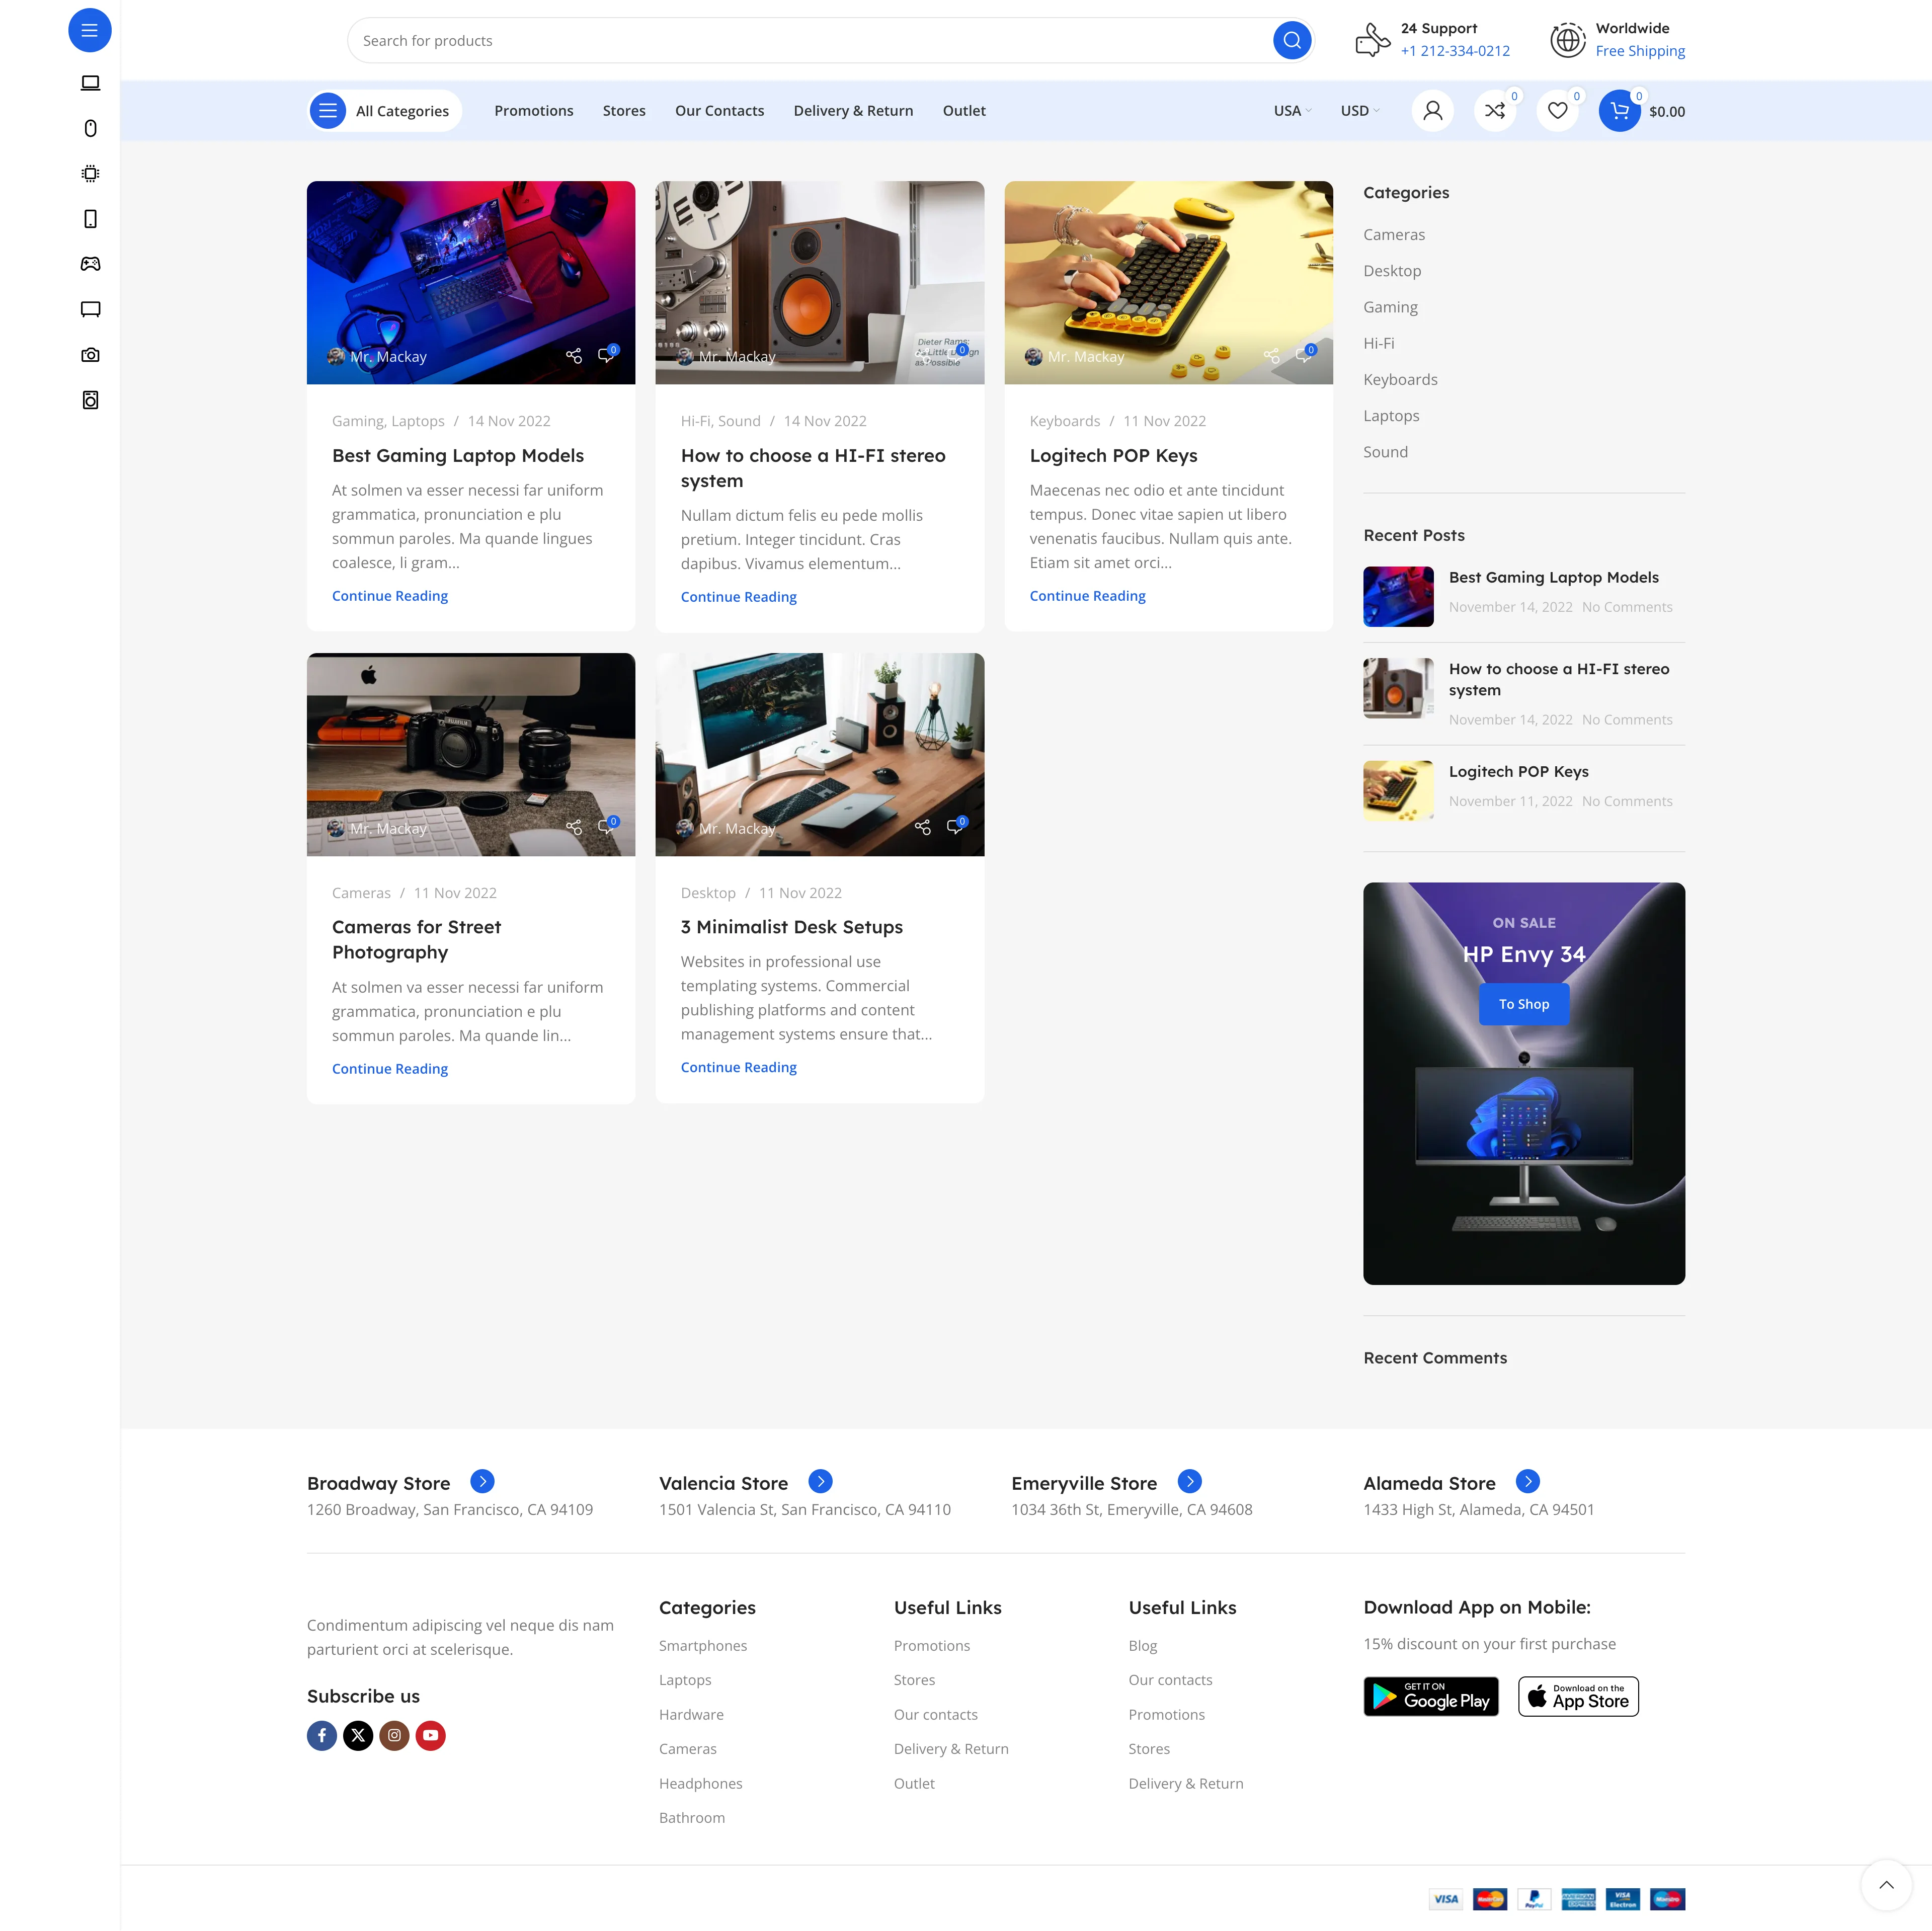Expand the USA country dropdown
1932x1931 pixels.
point(1292,111)
